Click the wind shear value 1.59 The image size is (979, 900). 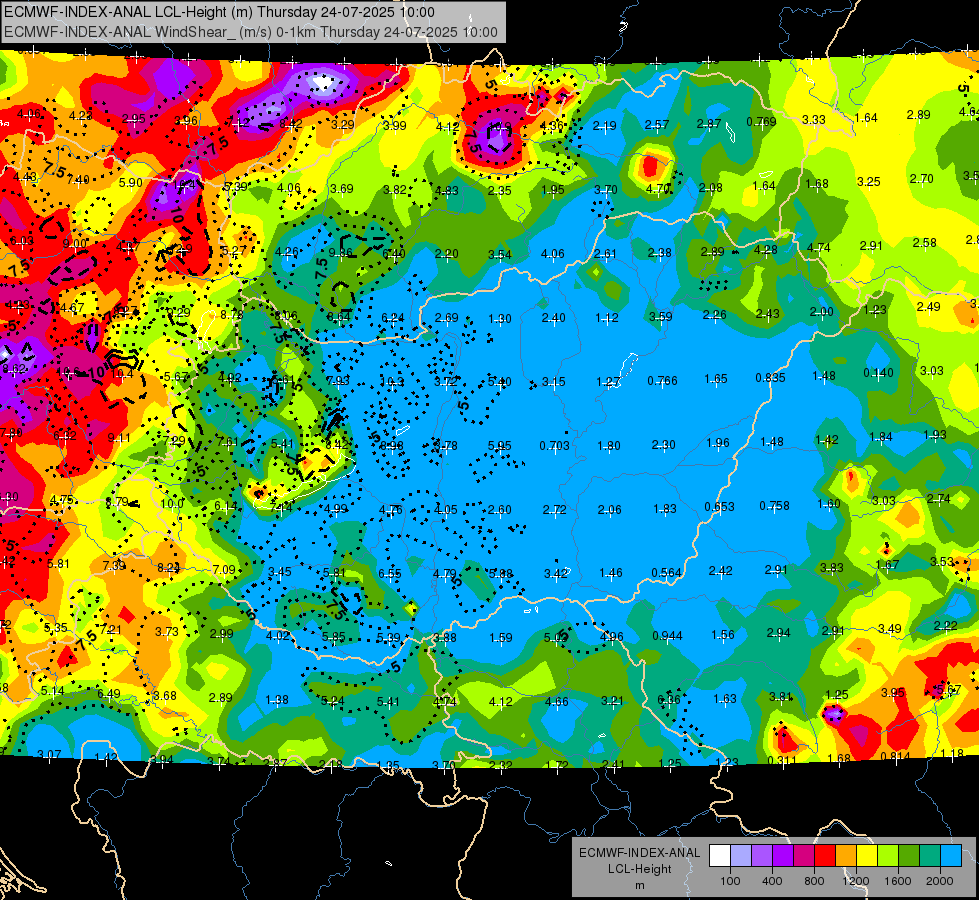(x=500, y=638)
